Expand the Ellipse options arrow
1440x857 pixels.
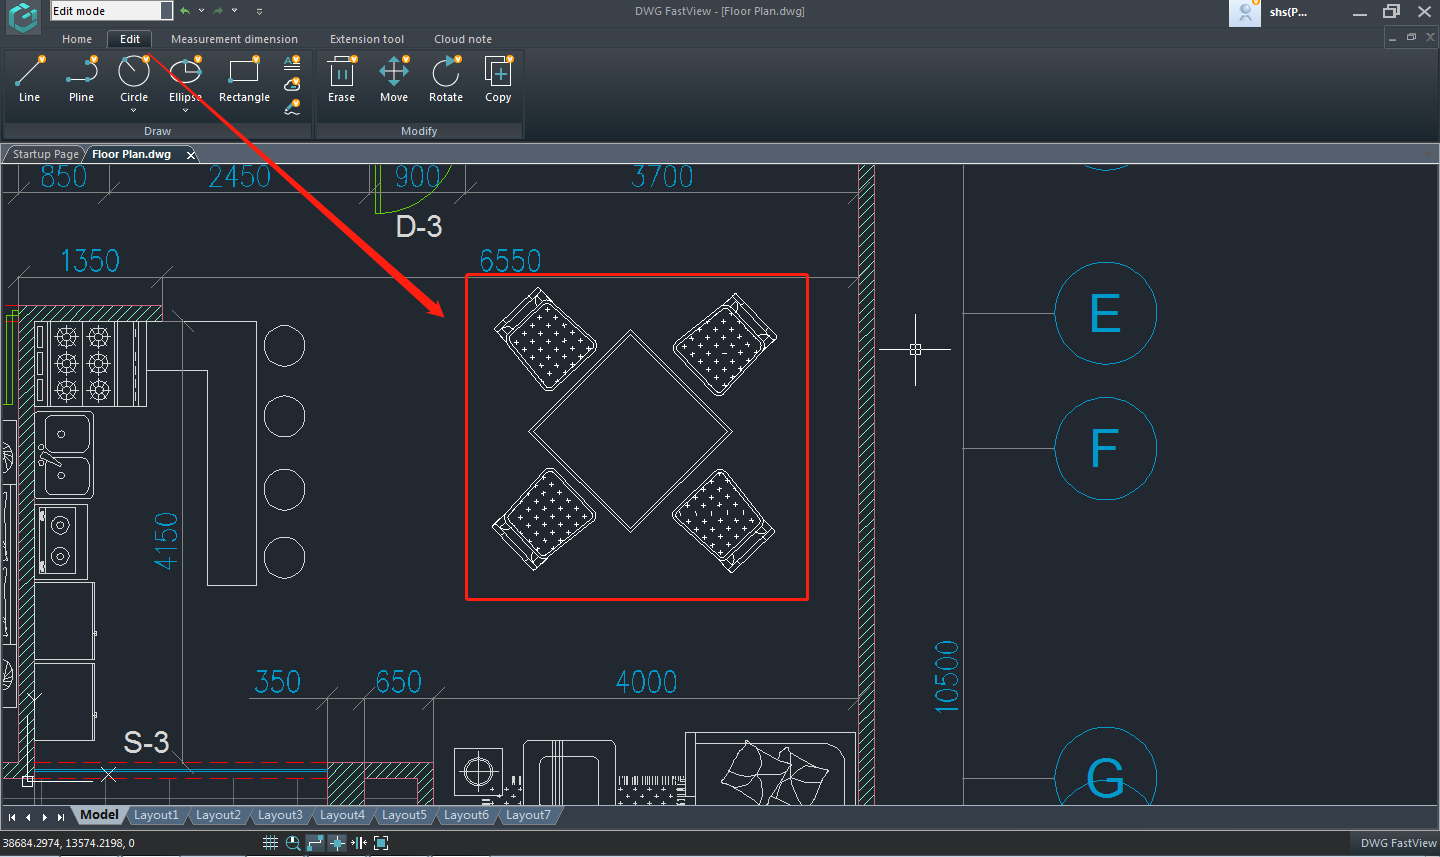[x=185, y=111]
